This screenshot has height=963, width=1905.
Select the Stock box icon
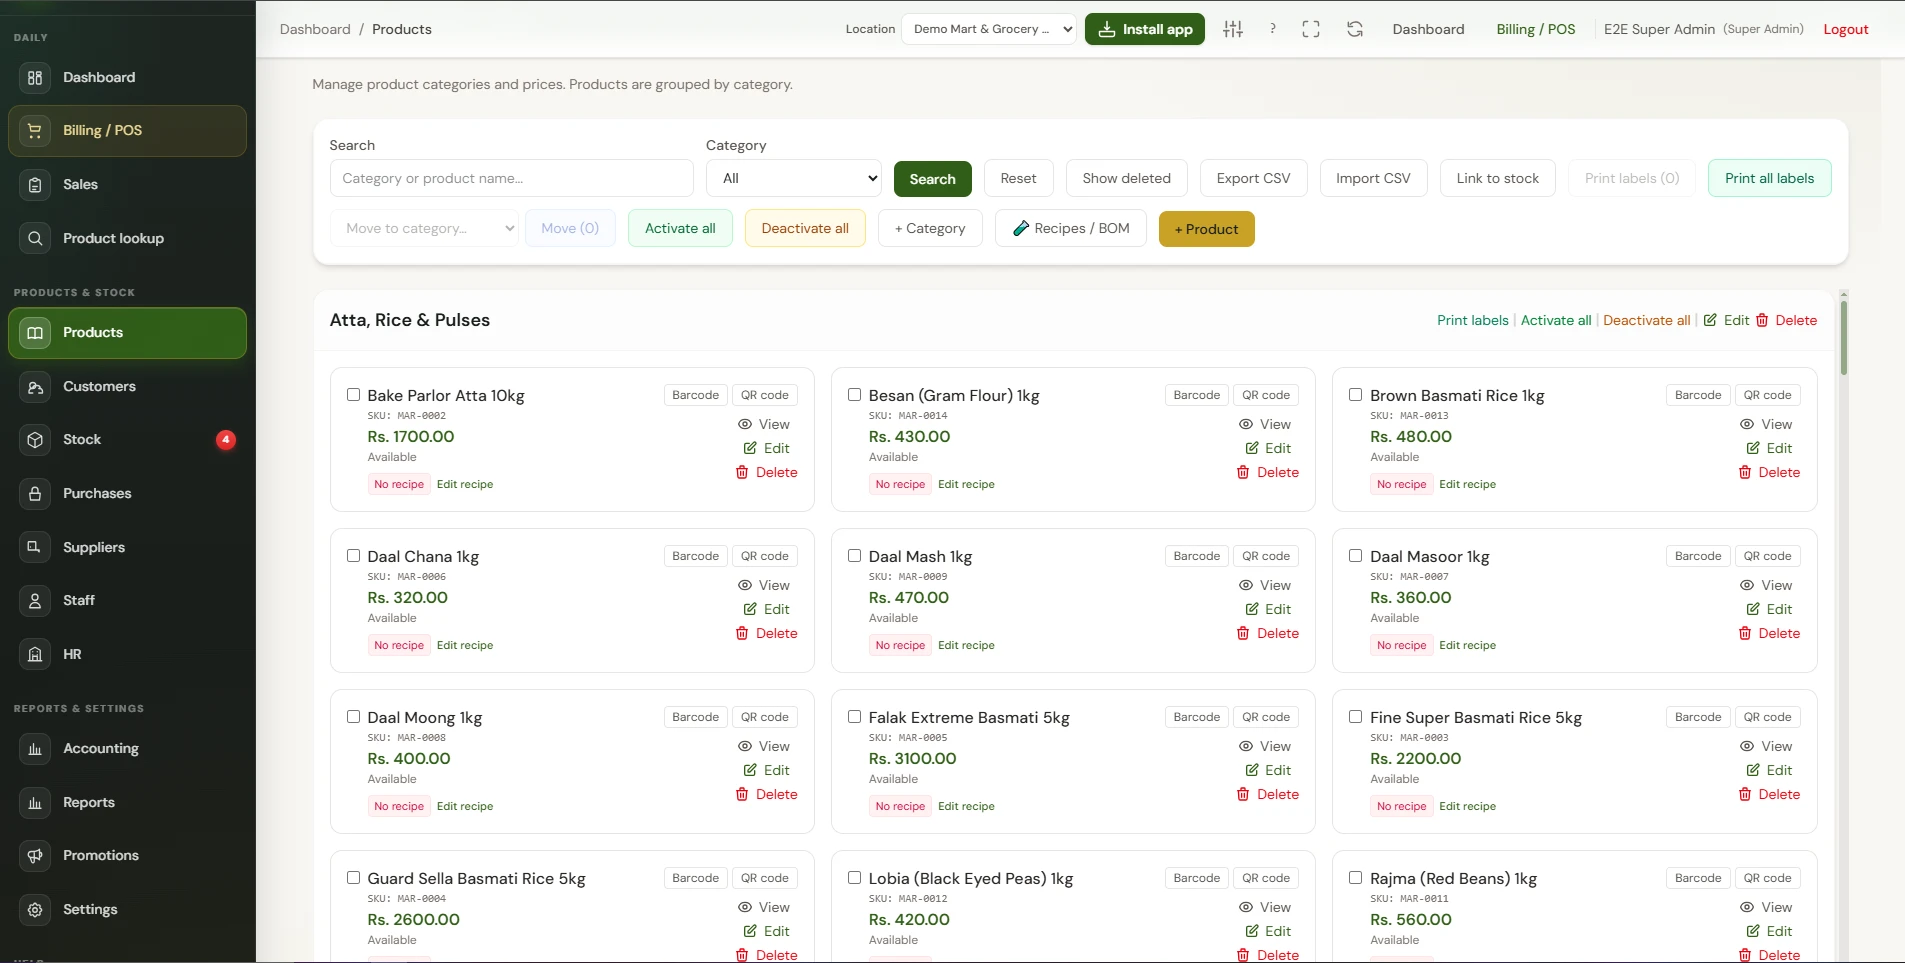(x=35, y=440)
